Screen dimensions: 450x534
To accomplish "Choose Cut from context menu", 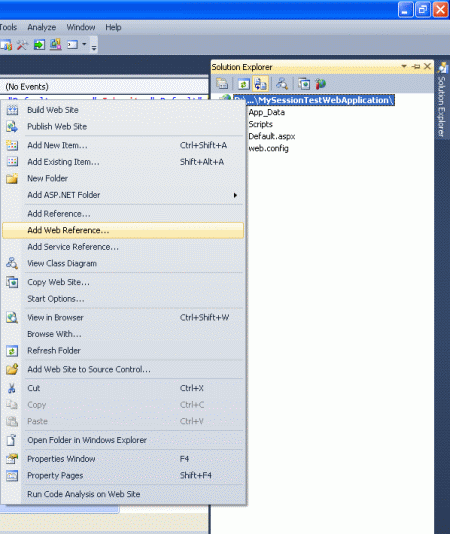I will pyautogui.click(x=123, y=388).
